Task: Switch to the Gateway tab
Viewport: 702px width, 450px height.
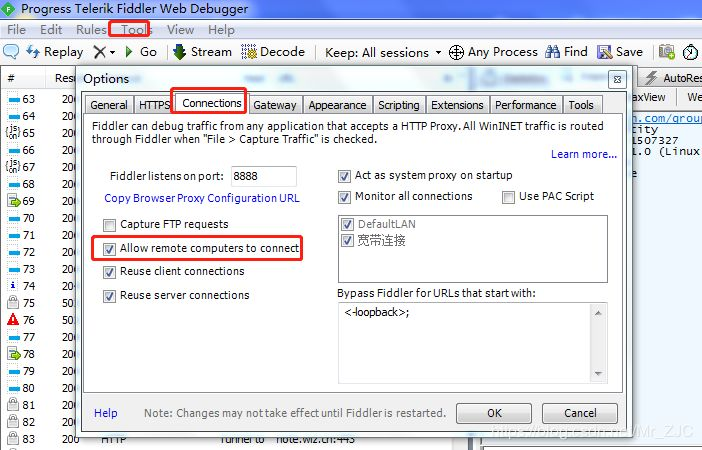Action: (275, 105)
